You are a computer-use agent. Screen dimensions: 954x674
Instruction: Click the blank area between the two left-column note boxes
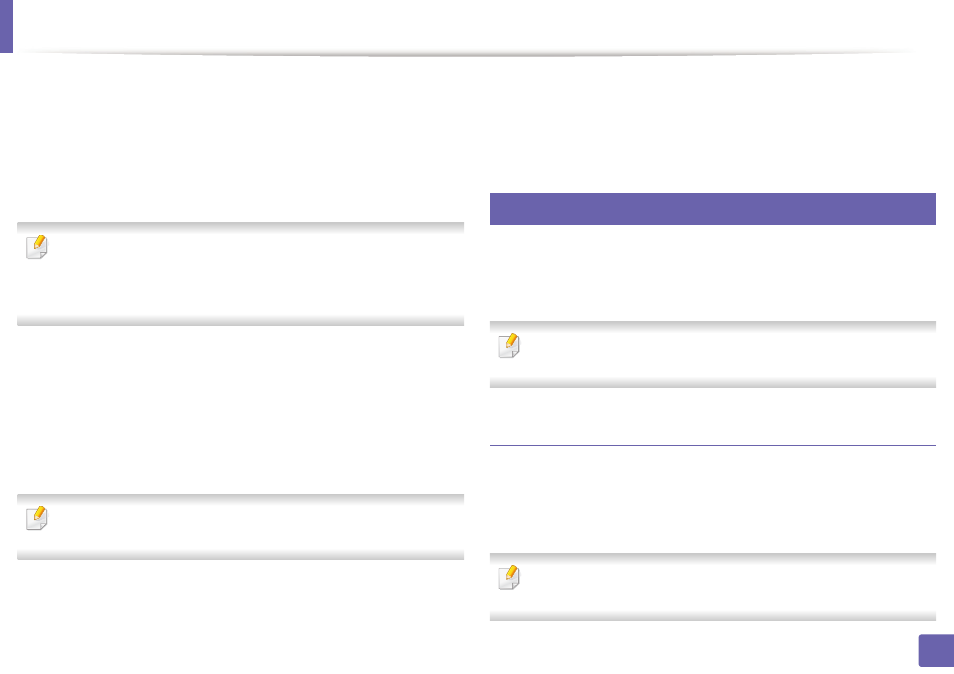click(x=240, y=409)
